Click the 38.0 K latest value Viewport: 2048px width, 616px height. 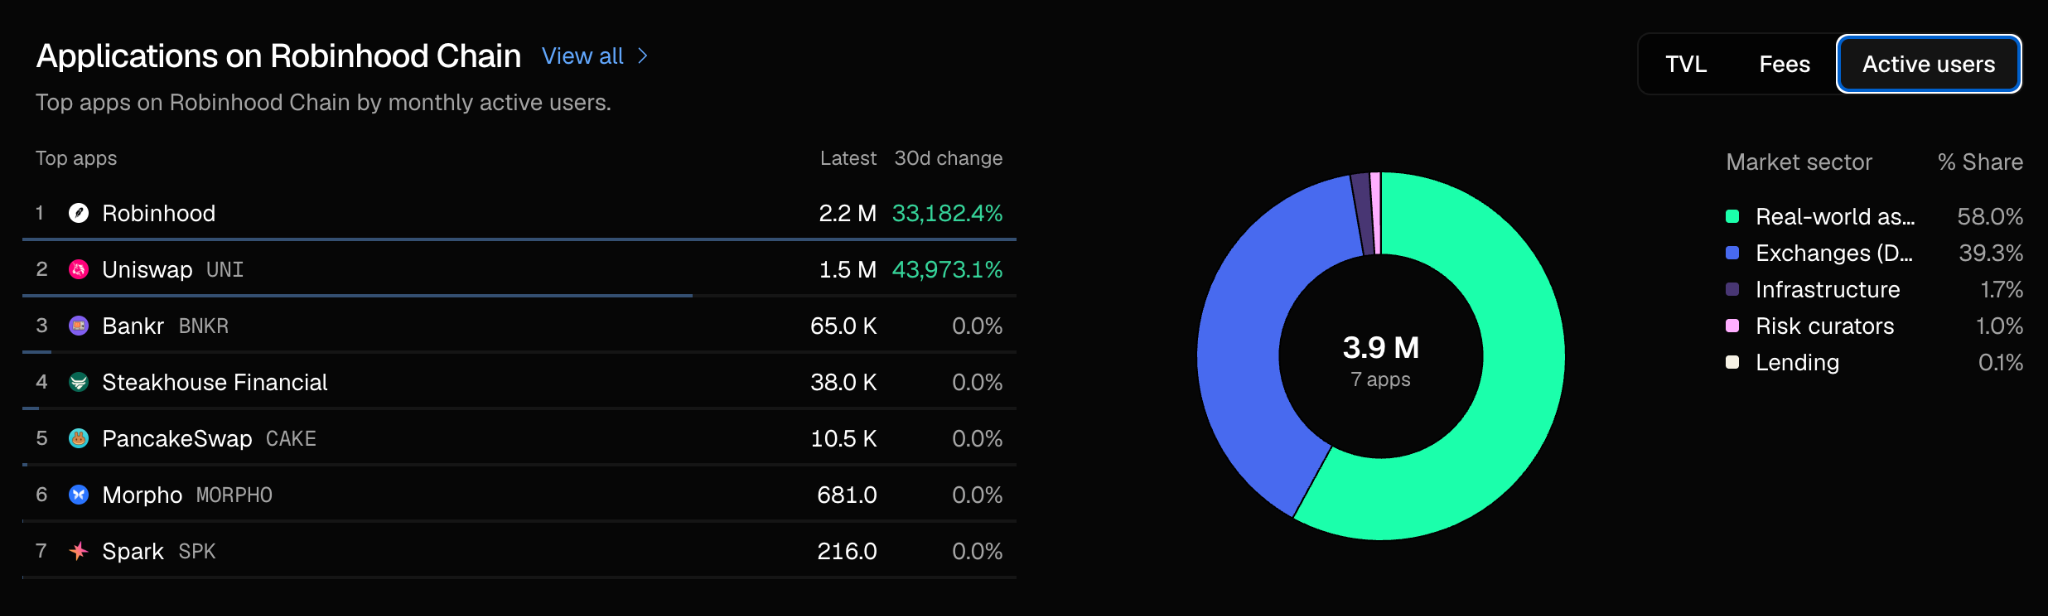pyautogui.click(x=844, y=382)
